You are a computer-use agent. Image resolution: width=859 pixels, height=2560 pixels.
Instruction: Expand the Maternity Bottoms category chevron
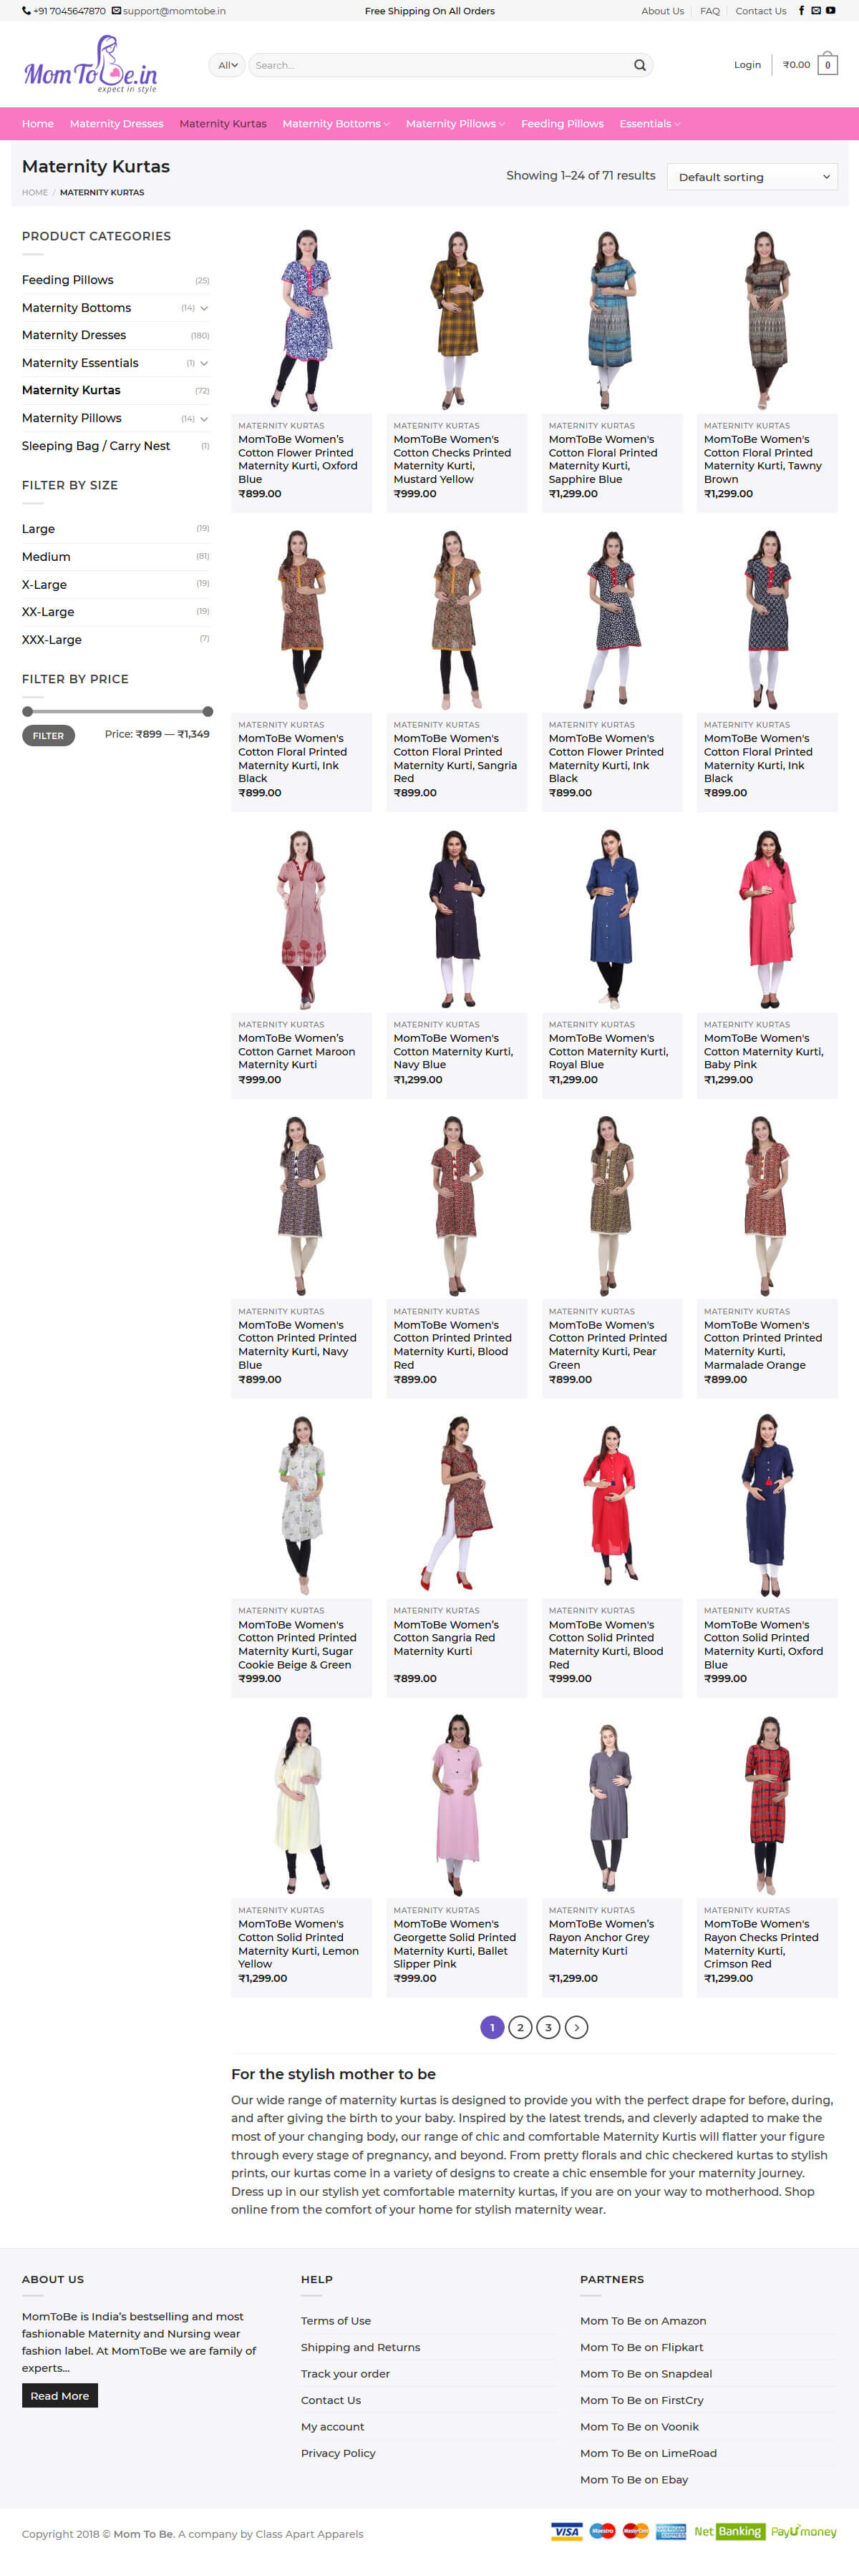tap(204, 308)
